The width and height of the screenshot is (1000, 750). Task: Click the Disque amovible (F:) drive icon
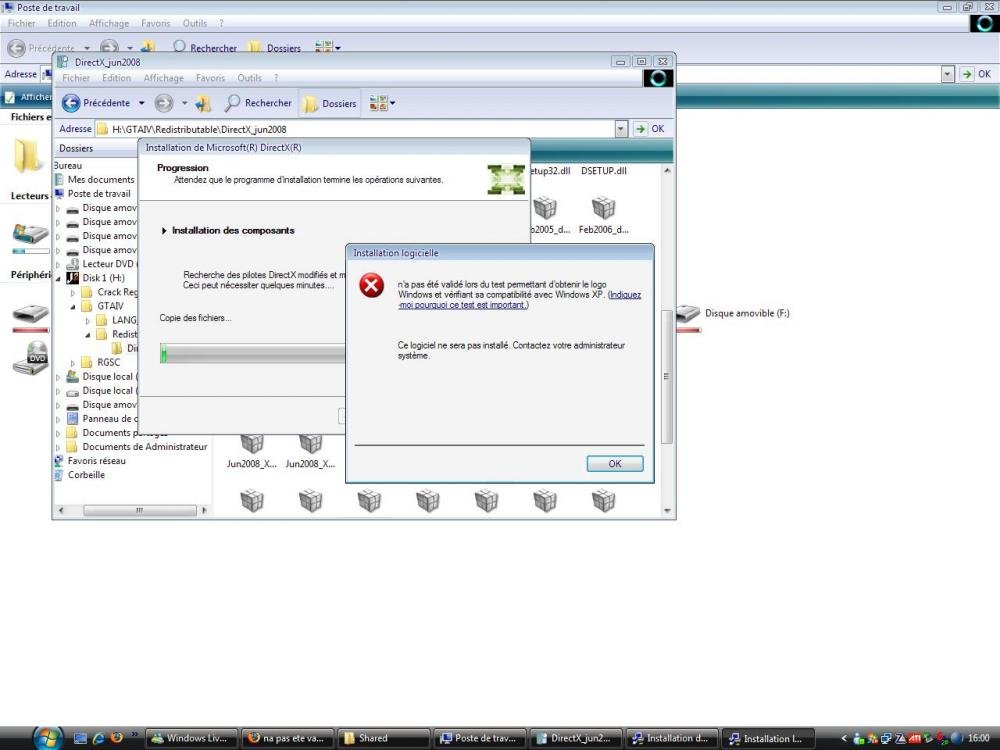pyautogui.click(x=689, y=313)
